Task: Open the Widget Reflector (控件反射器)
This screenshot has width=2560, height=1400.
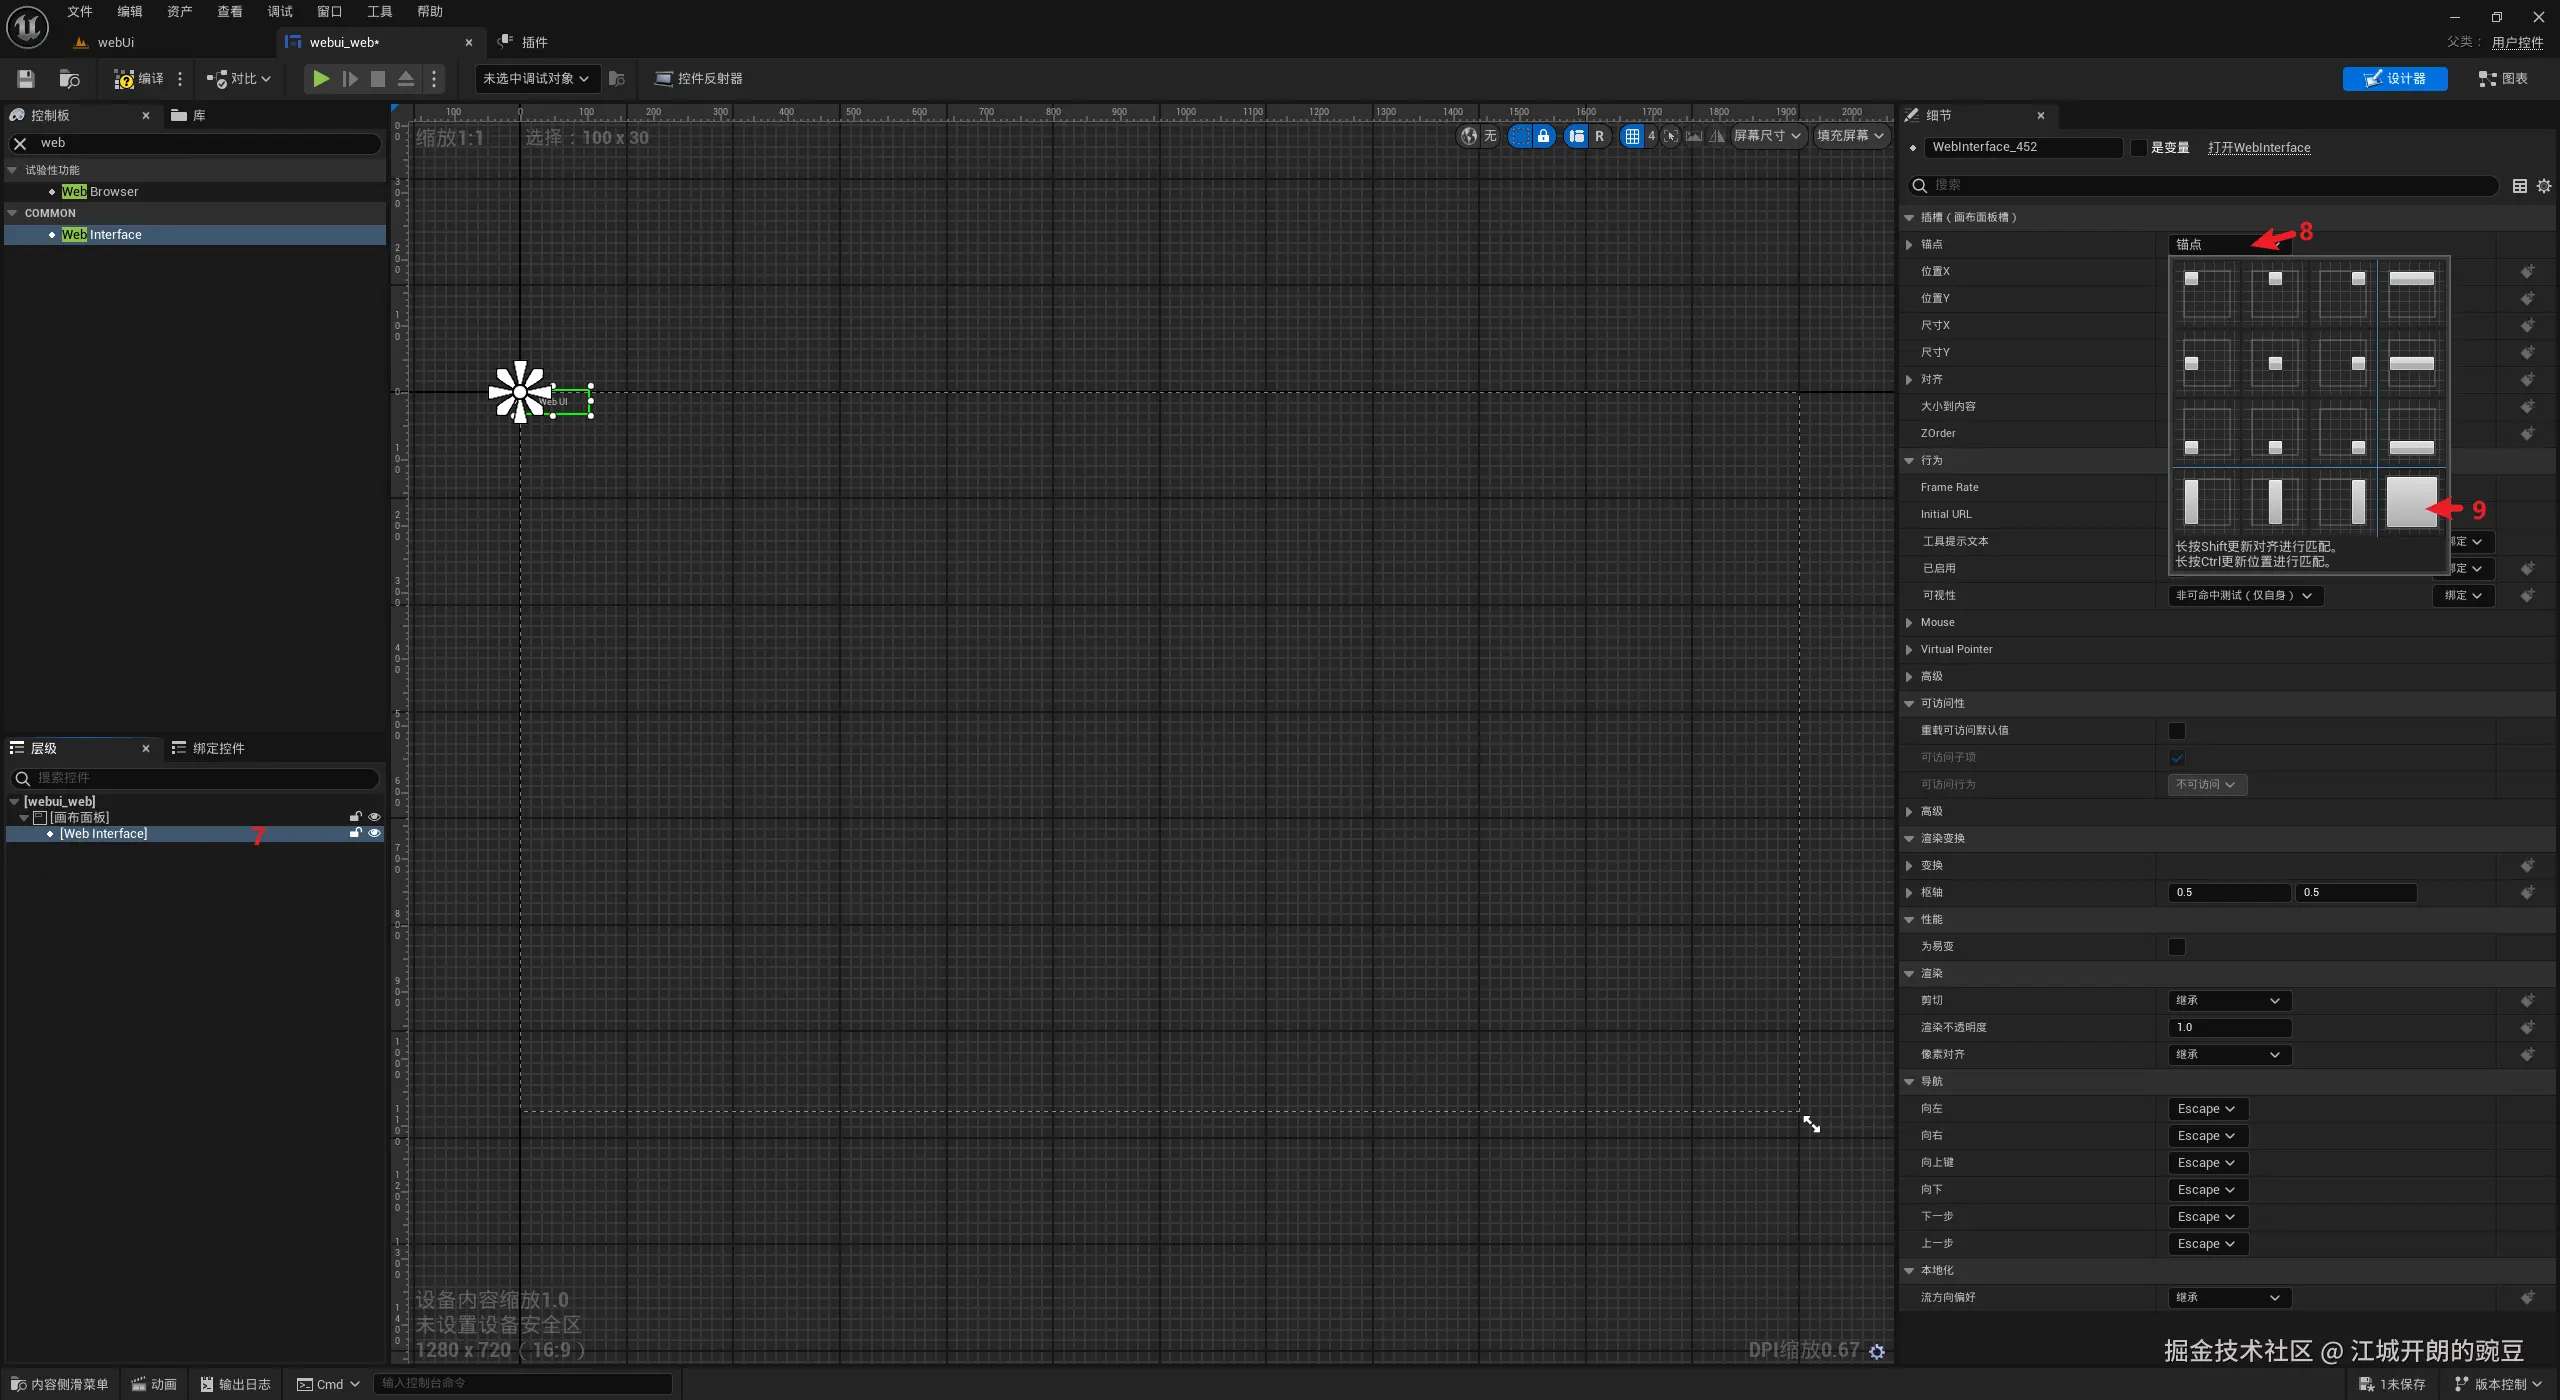Action: [x=698, y=79]
